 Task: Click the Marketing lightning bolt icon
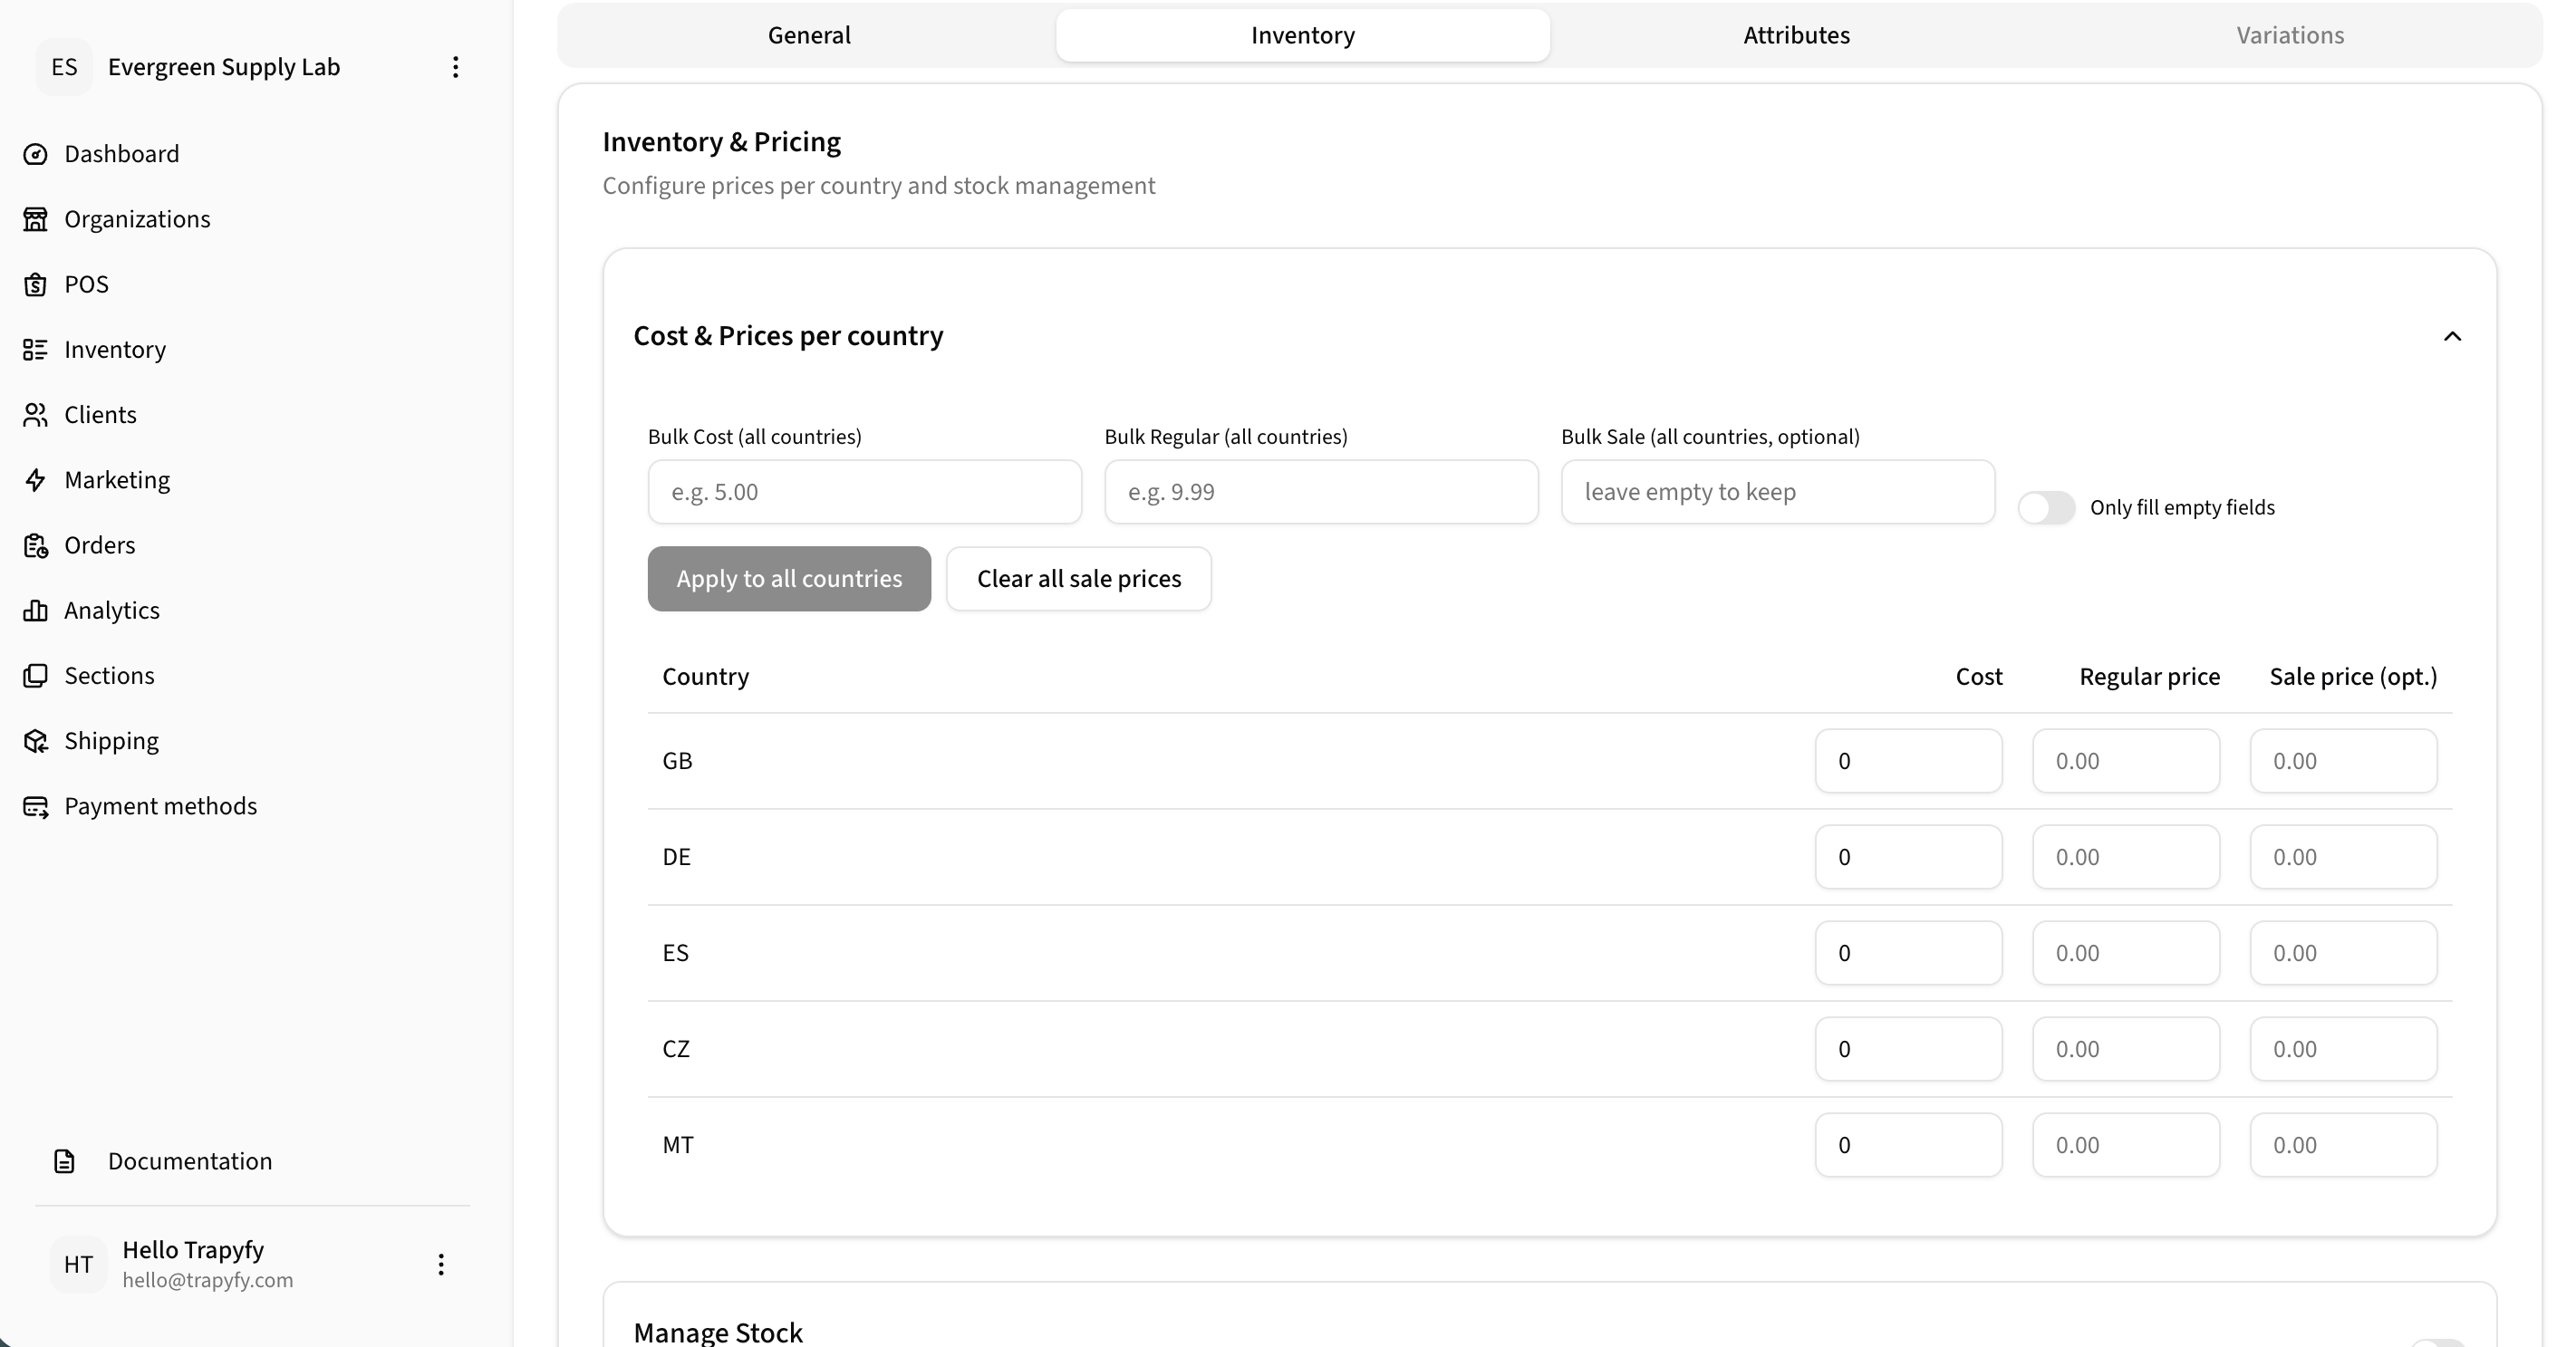pos(35,480)
